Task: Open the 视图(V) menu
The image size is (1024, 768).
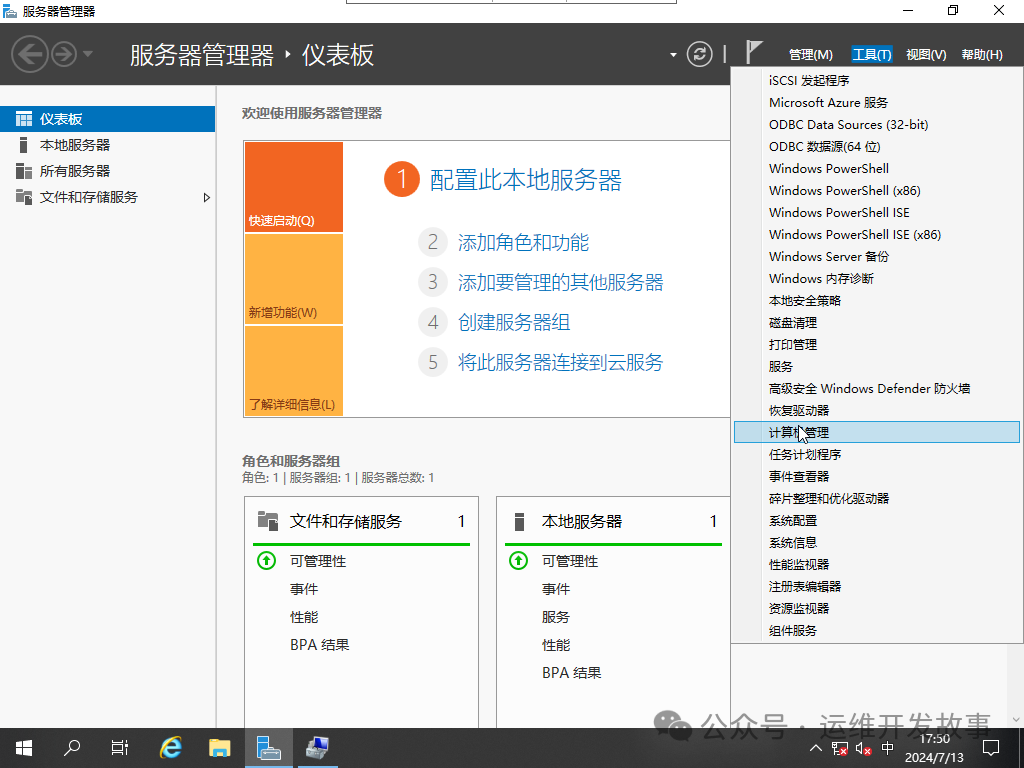Action: pyautogui.click(x=924, y=54)
